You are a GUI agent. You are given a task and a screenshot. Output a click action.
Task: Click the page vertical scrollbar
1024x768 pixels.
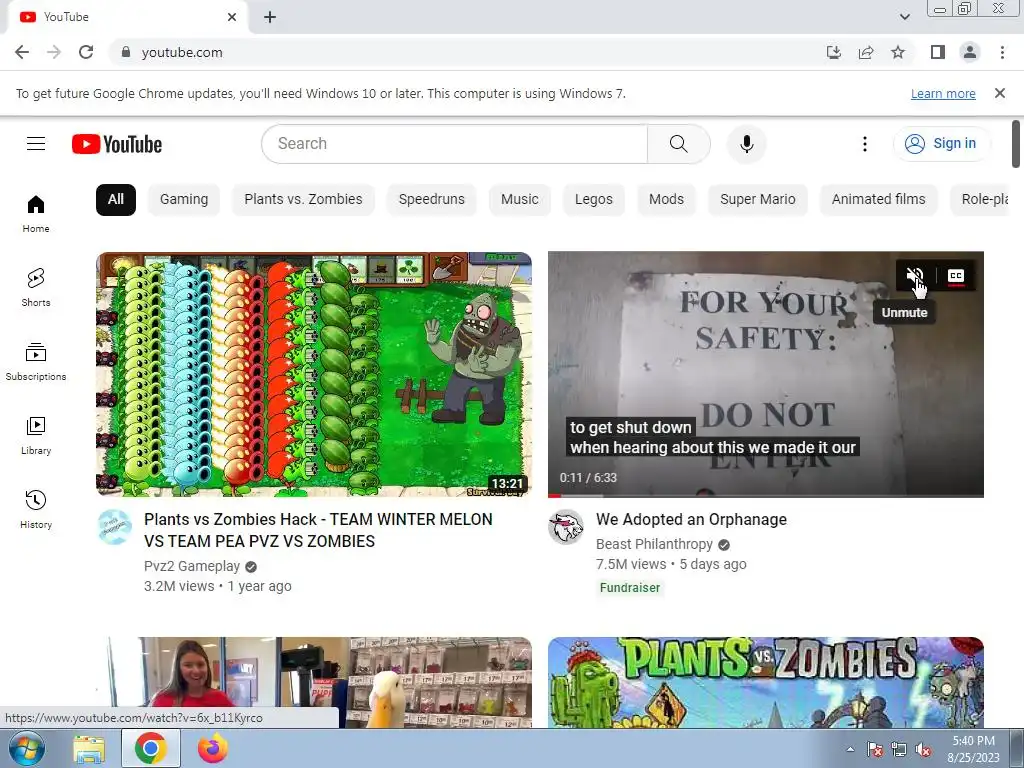1016,144
